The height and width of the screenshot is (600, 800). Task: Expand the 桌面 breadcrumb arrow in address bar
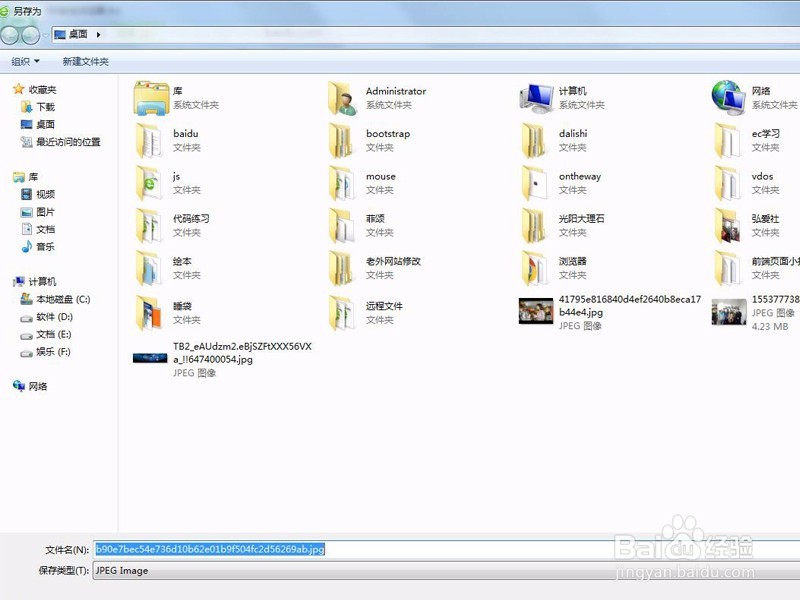pyautogui.click(x=98, y=35)
